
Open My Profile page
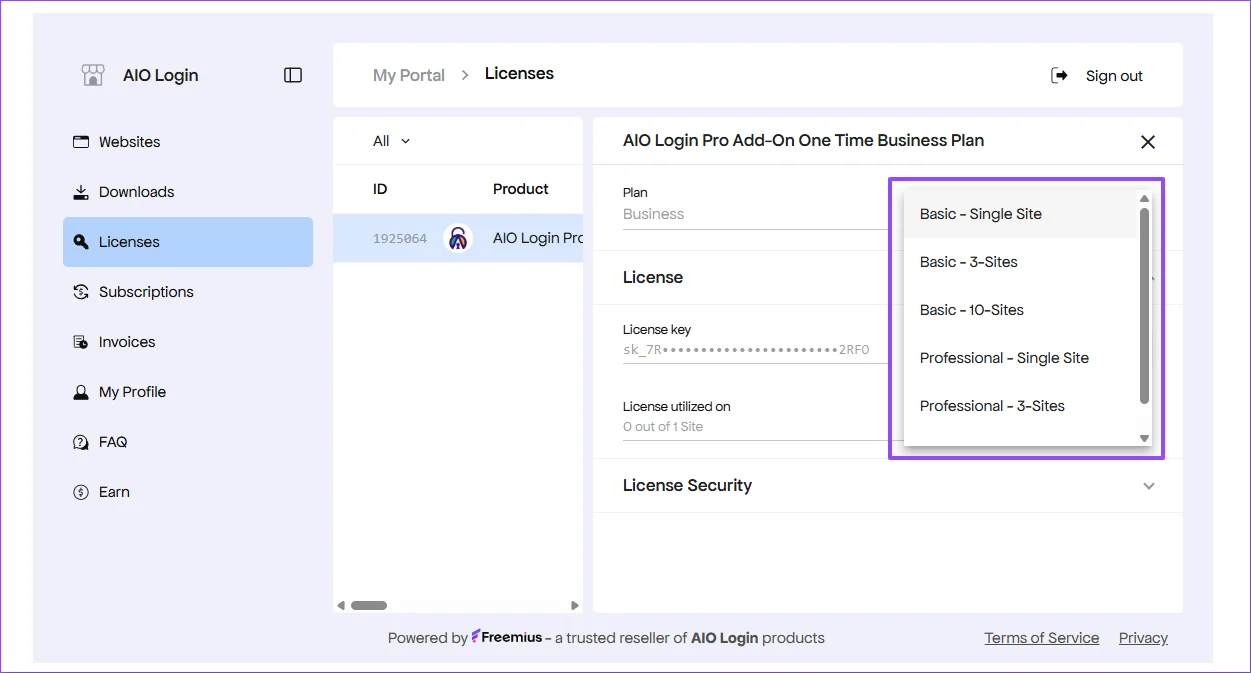[x=188, y=392]
